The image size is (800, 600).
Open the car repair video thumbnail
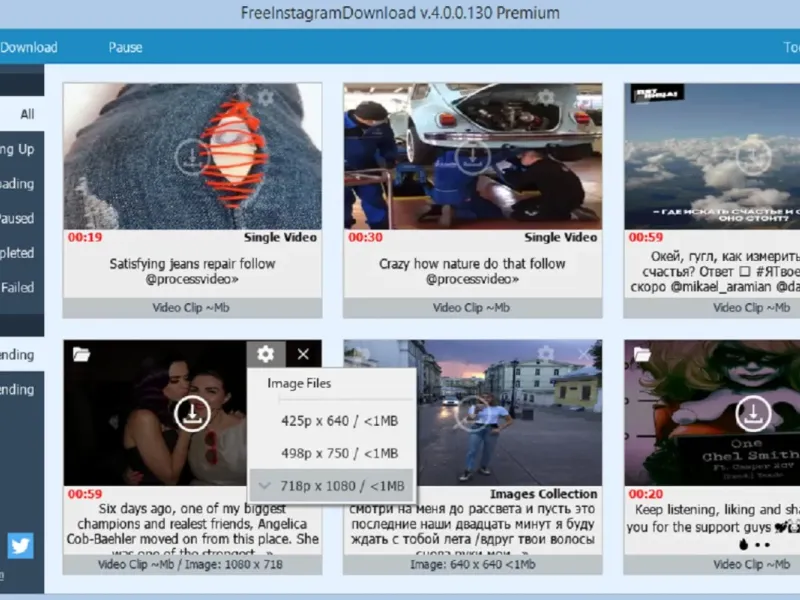472,156
